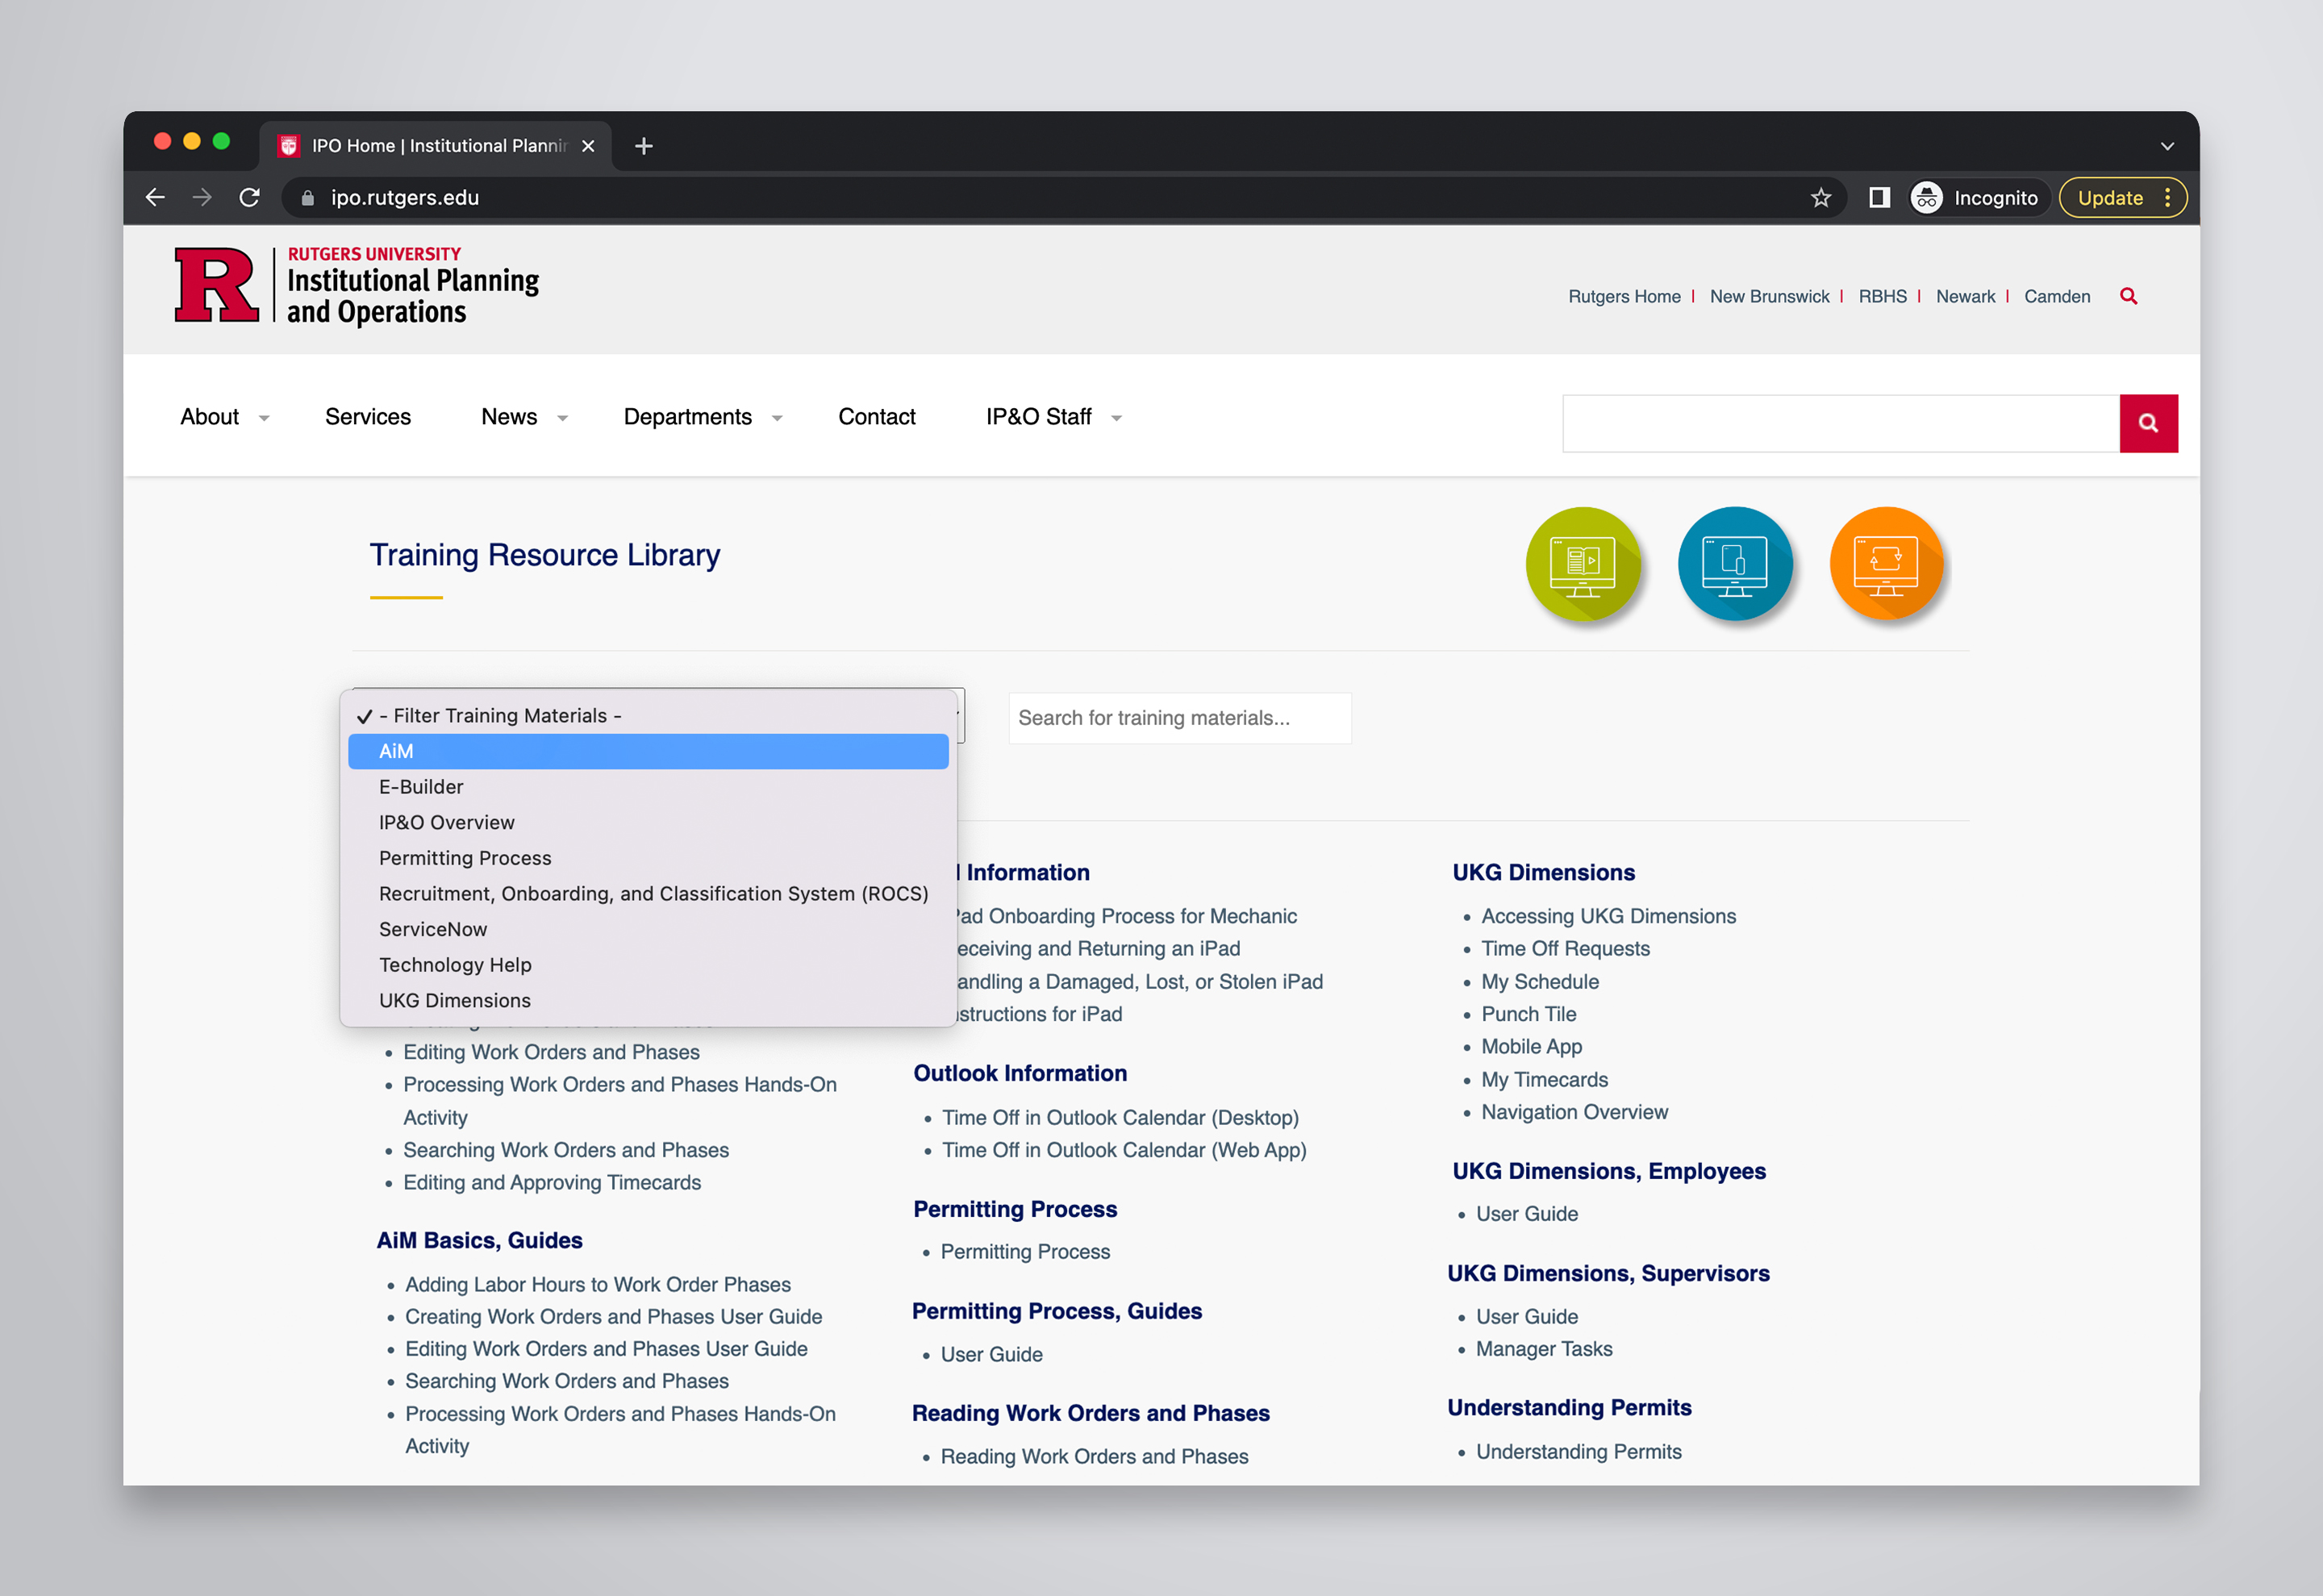Image resolution: width=2323 pixels, height=1596 pixels.
Task: Bookmark this page with the star icon
Action: (1820, 198)
